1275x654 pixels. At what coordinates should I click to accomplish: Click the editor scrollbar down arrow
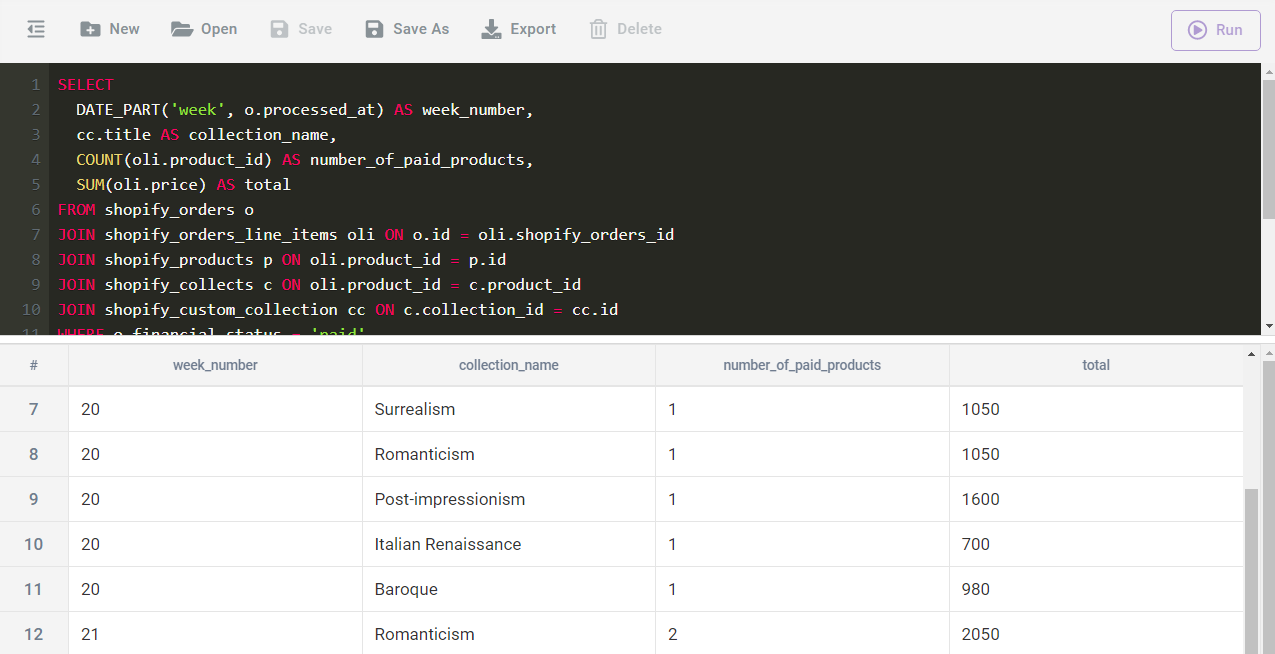click(1269, 326)
